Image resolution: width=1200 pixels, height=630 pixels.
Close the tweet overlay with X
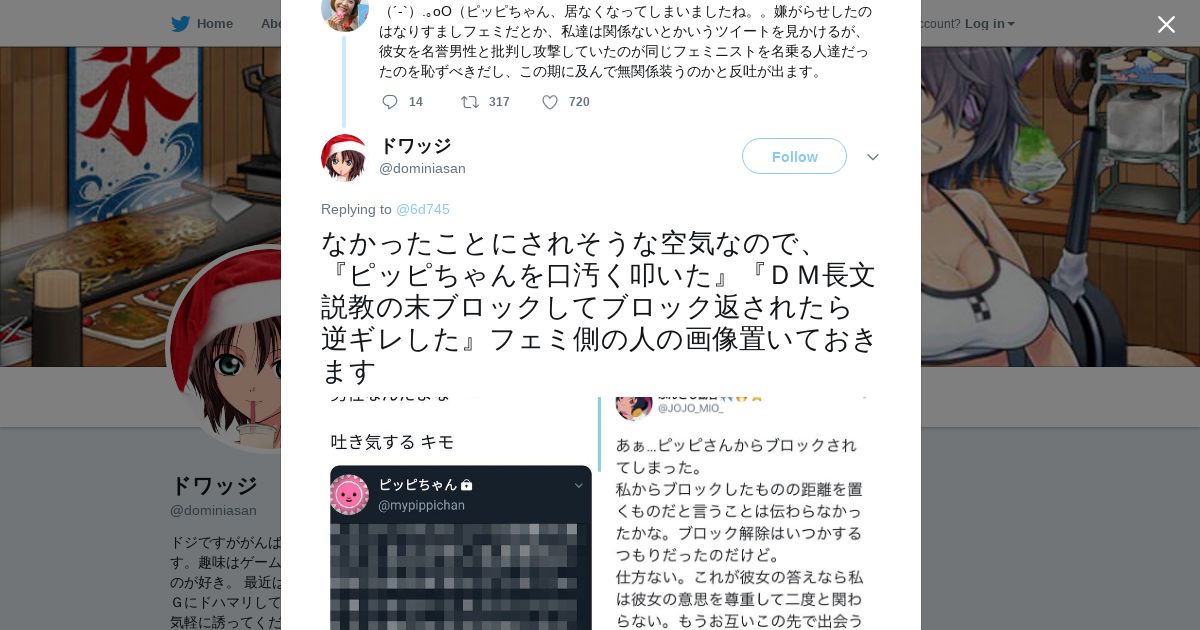click(x=1166, y=24)
